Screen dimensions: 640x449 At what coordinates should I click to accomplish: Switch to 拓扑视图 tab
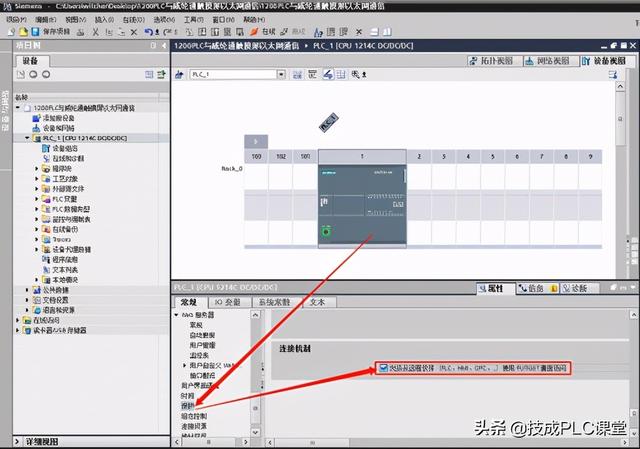click(x=495, y=61)
